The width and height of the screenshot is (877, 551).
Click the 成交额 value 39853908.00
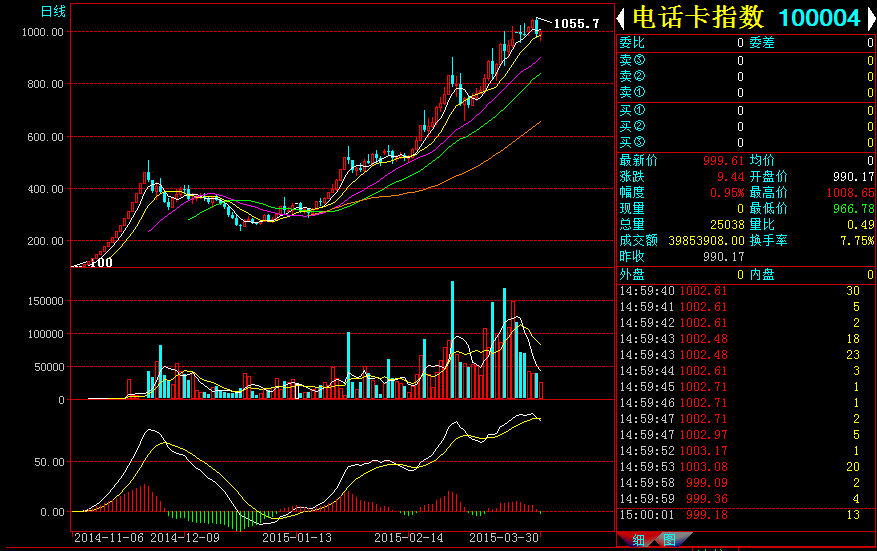706,241
